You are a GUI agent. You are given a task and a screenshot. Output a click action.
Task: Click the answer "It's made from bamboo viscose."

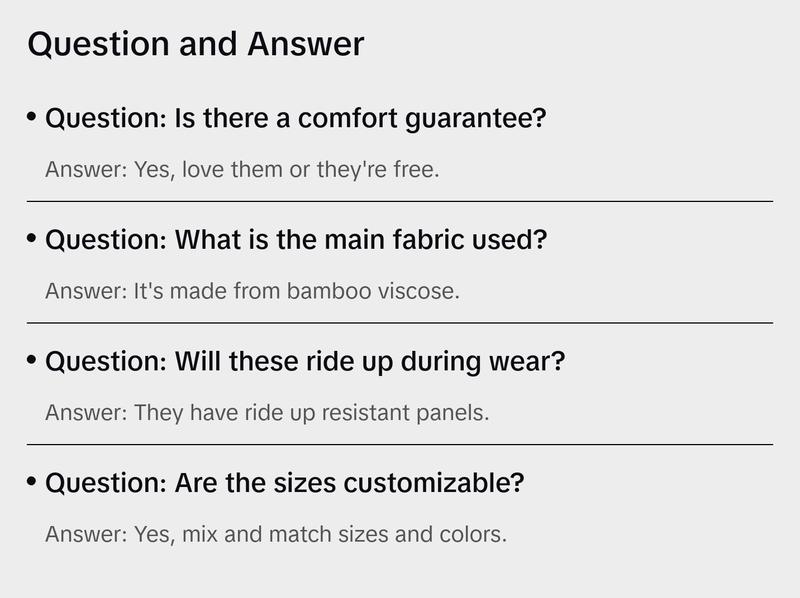pos(252,291)
